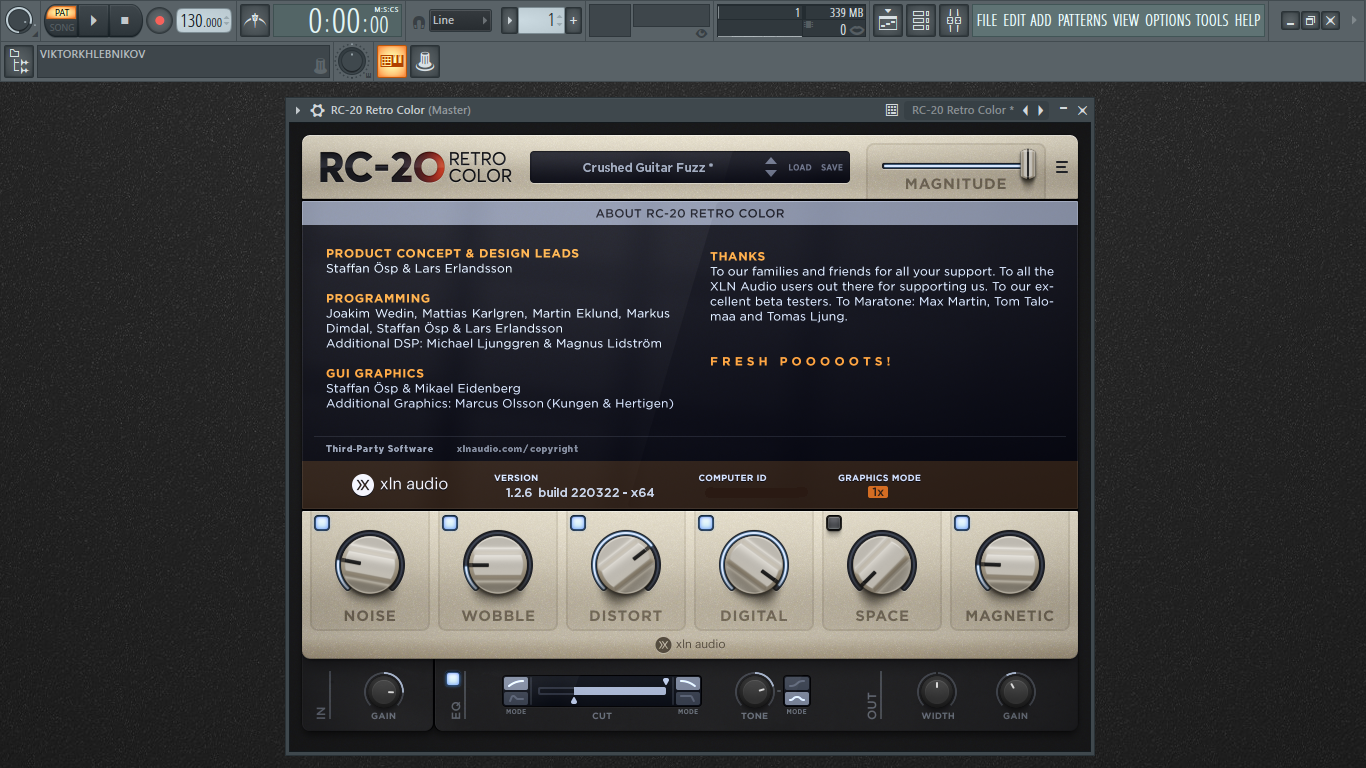Disable the NOISE module toggle
The width and height of the screenshot is (1366, 768).
[x=322, y=523]
